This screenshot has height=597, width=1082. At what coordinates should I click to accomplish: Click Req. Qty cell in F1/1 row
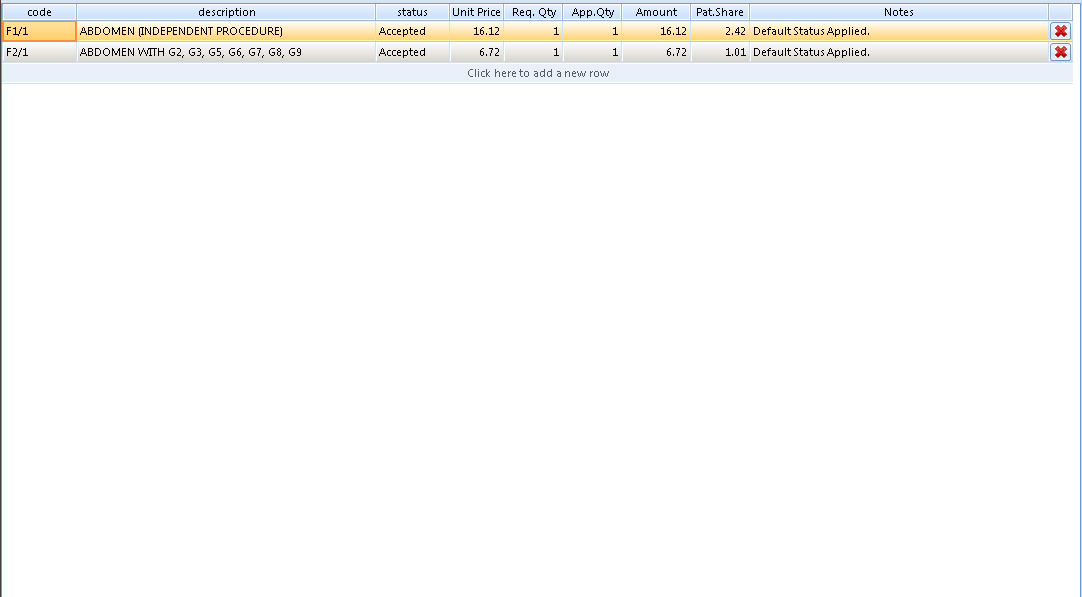(x=533, y=31)
